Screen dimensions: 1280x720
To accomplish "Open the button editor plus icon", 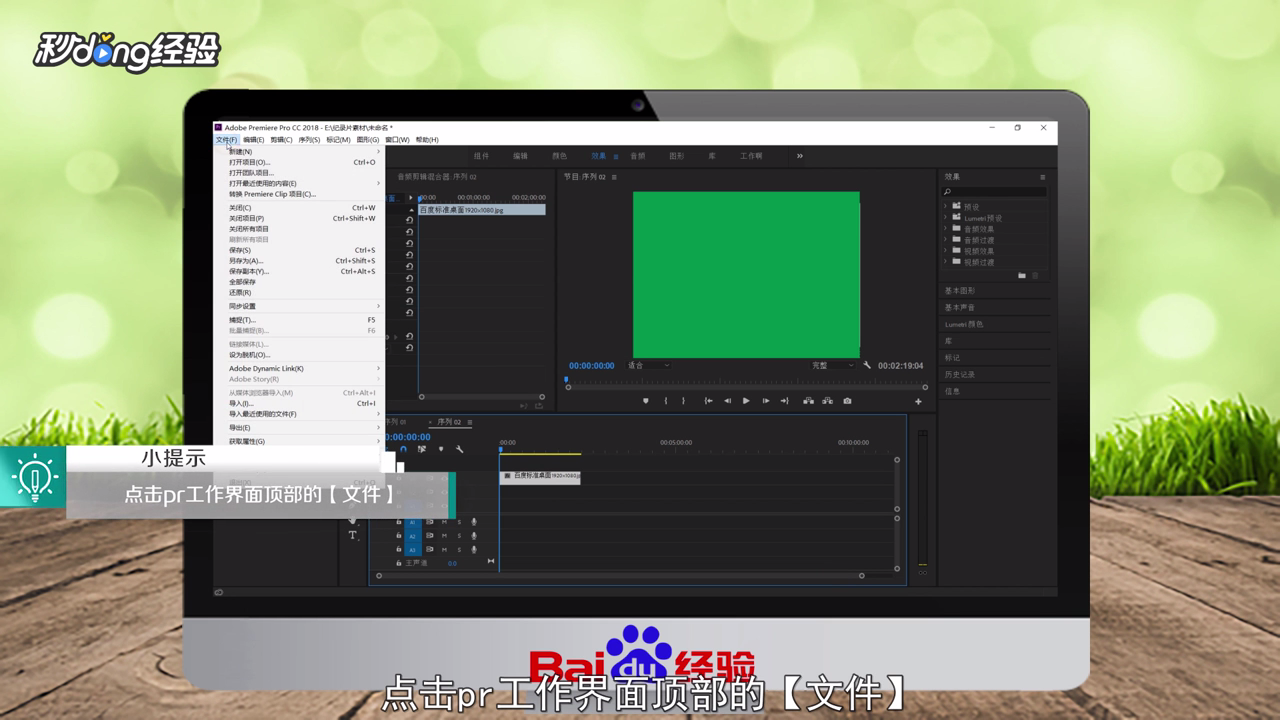I will point(918,402).
